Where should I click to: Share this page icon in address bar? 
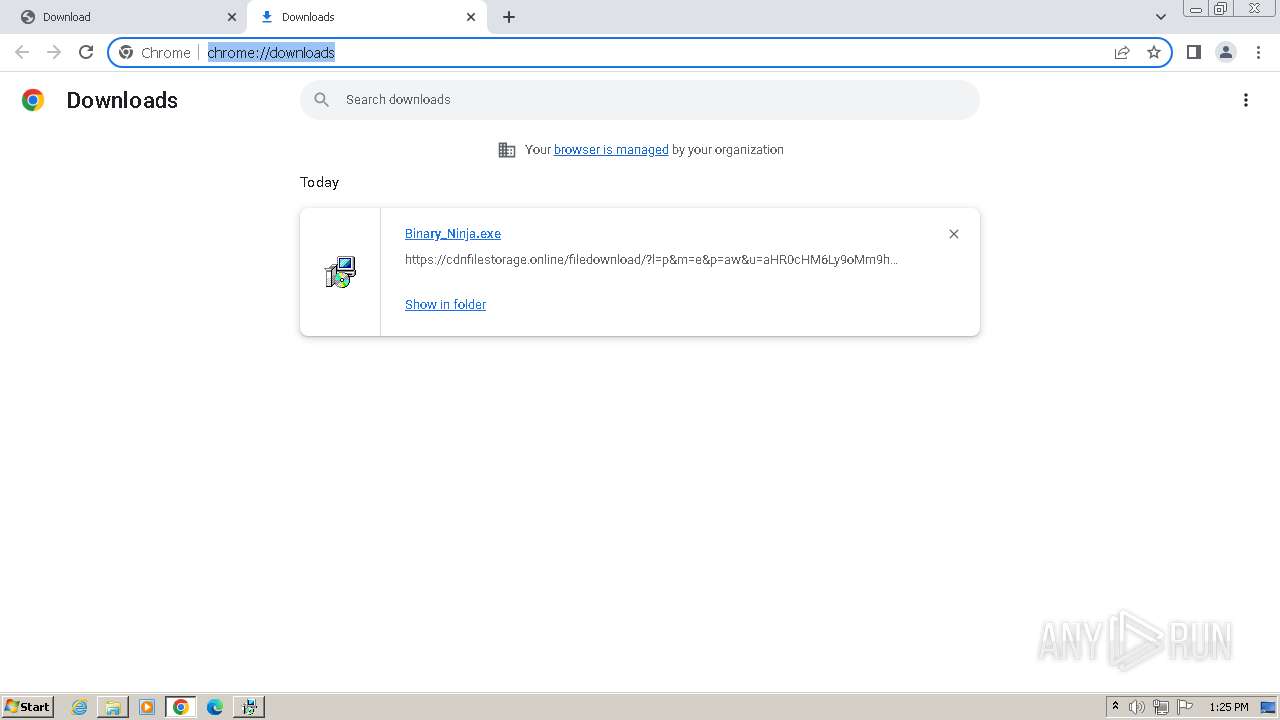coord(1122,52)
